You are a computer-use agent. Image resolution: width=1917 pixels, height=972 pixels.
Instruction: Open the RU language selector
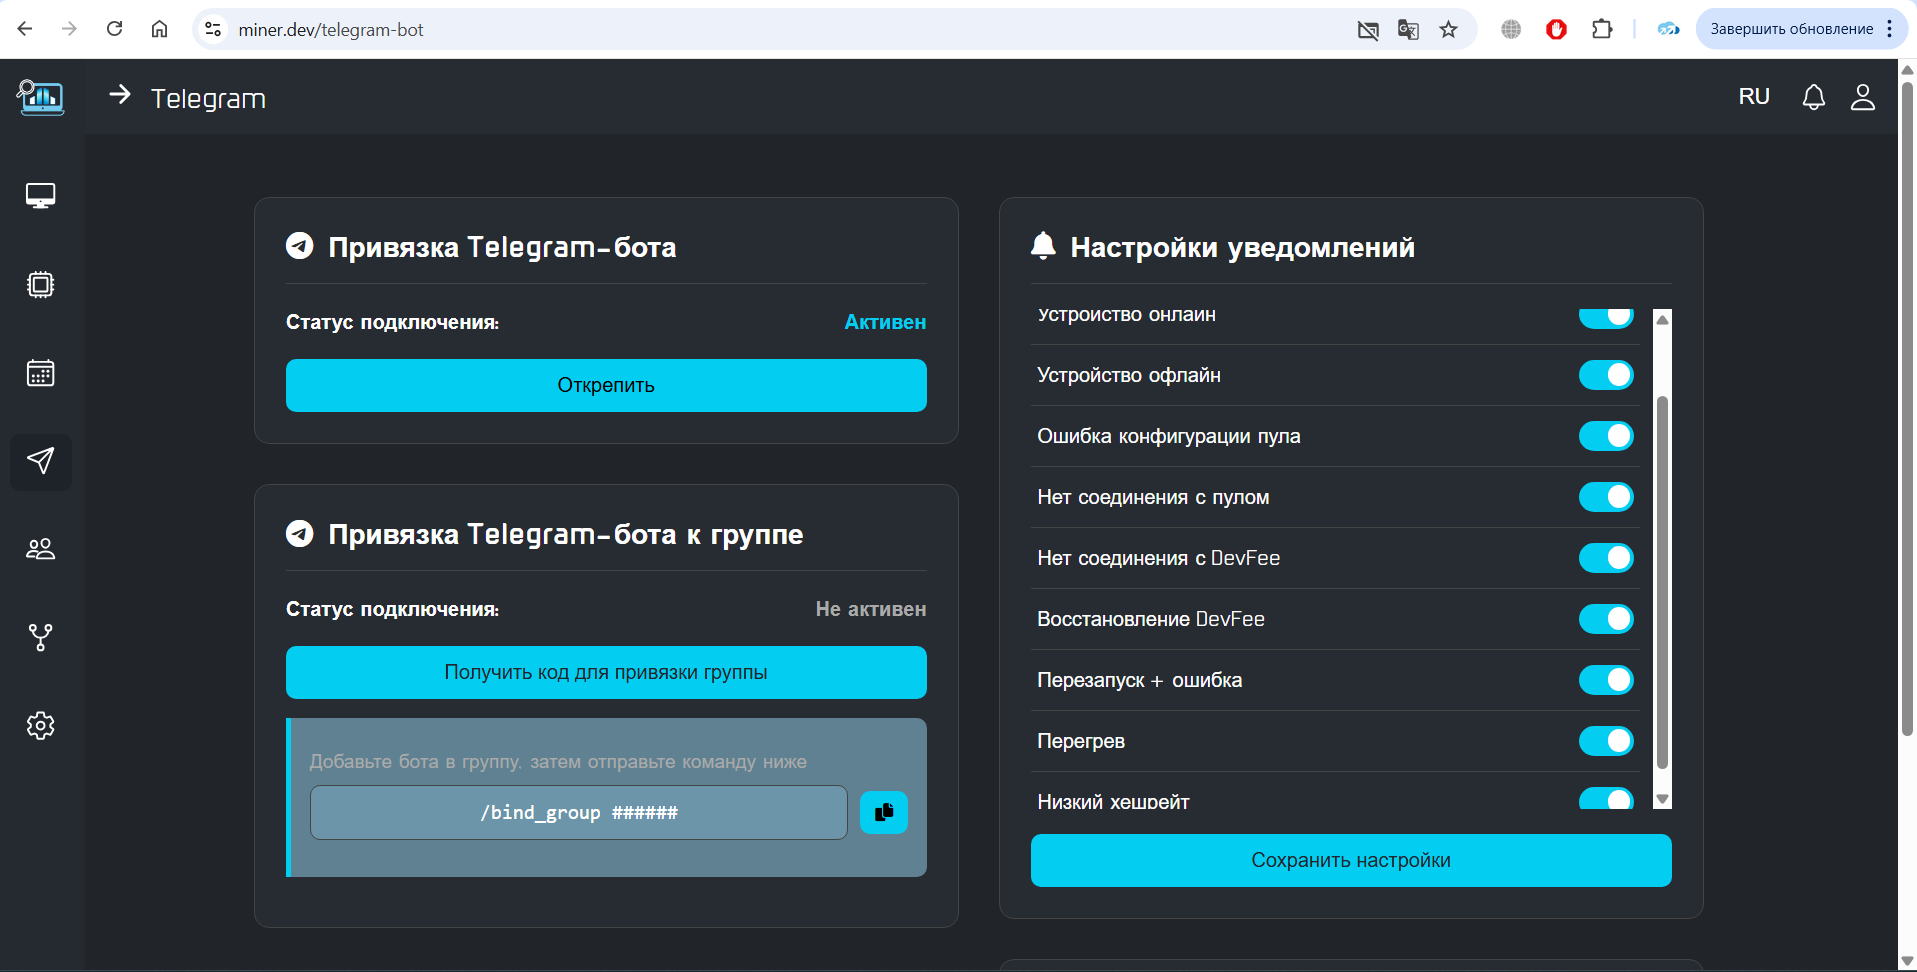(1753, 96)
